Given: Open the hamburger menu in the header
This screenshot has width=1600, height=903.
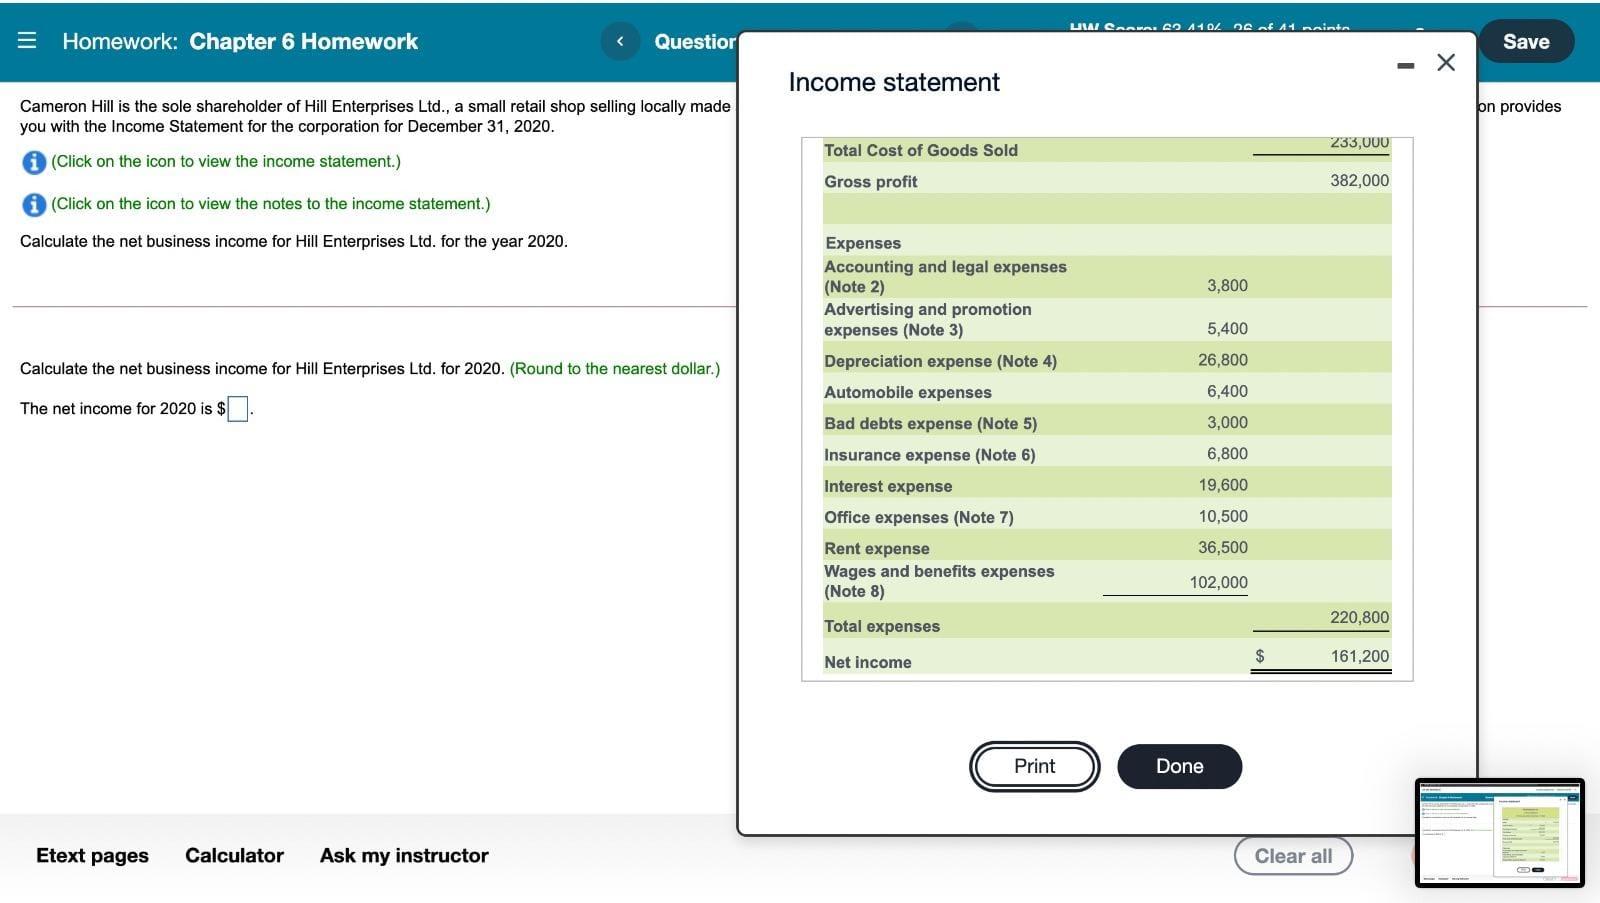Looking at the screenshot, I should 27,41.
